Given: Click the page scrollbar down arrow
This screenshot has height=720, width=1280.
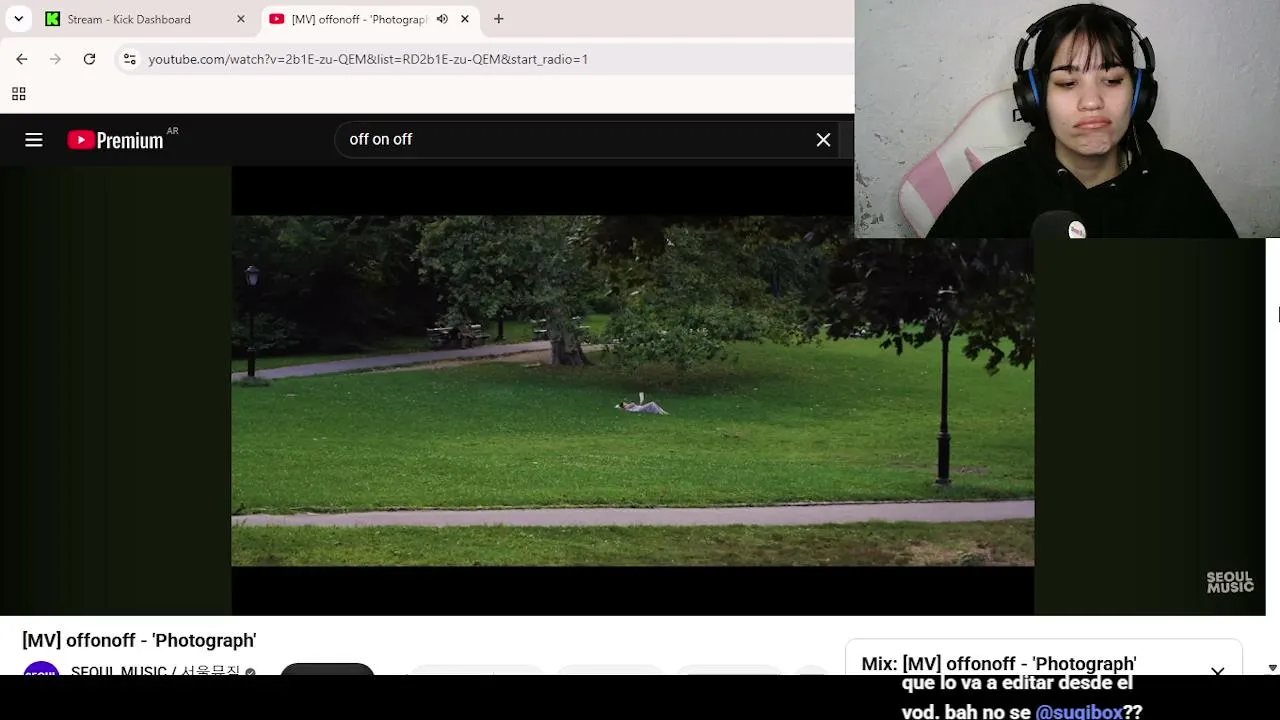Looking at the screenshot, I should [1272, 668].
